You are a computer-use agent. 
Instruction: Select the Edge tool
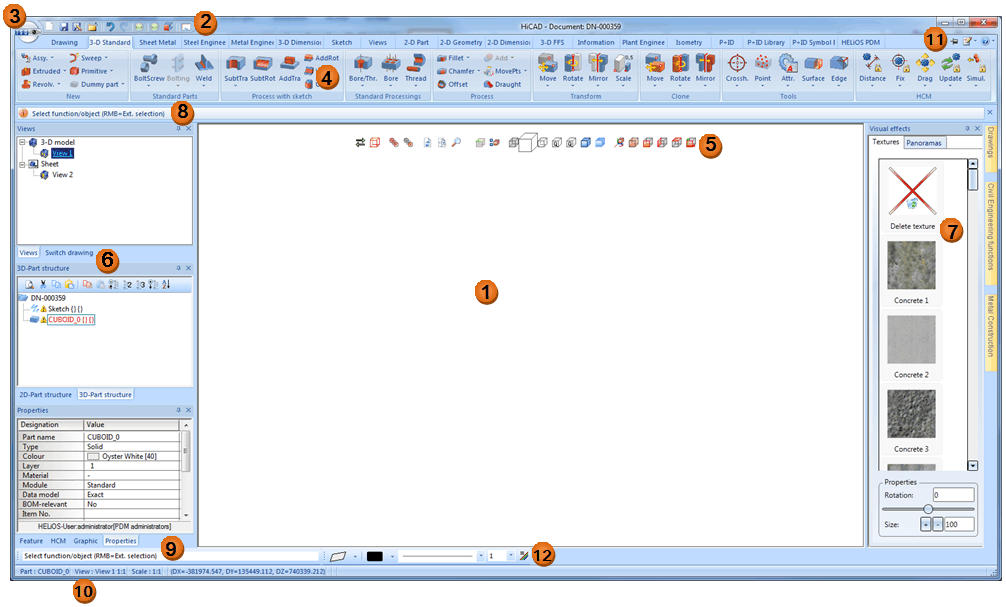[x=839, y=68]
